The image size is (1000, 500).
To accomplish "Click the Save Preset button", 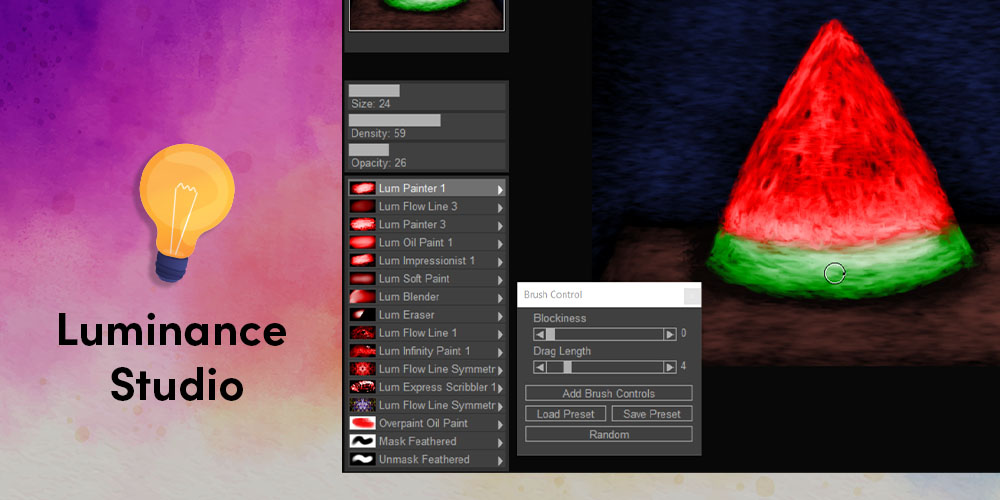I will coord(652,414).
